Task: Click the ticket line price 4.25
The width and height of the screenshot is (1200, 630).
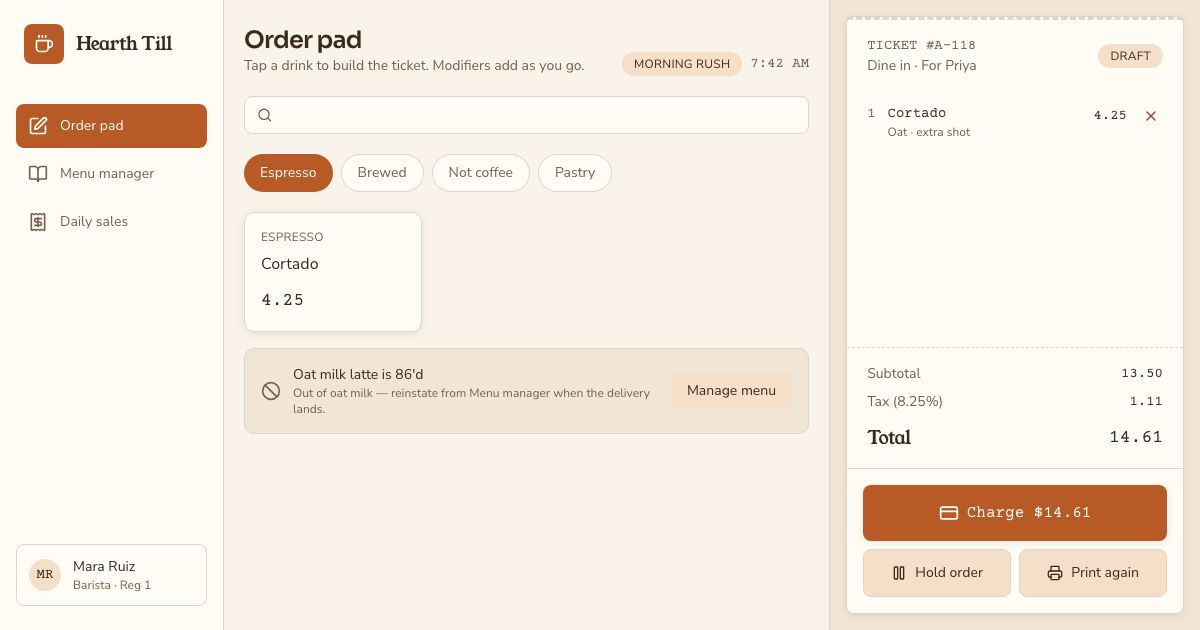Action: click(x=1110, y=116)
